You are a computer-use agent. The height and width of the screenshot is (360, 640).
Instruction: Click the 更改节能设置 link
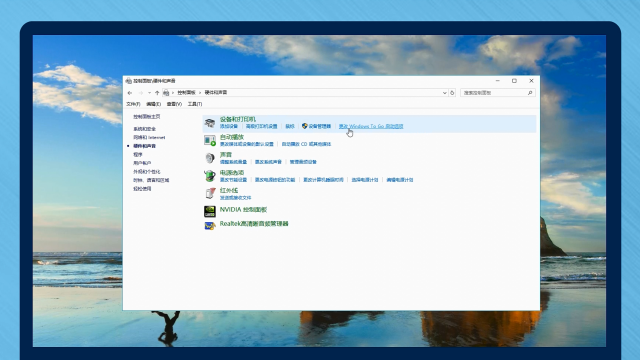tap(233, 180)
